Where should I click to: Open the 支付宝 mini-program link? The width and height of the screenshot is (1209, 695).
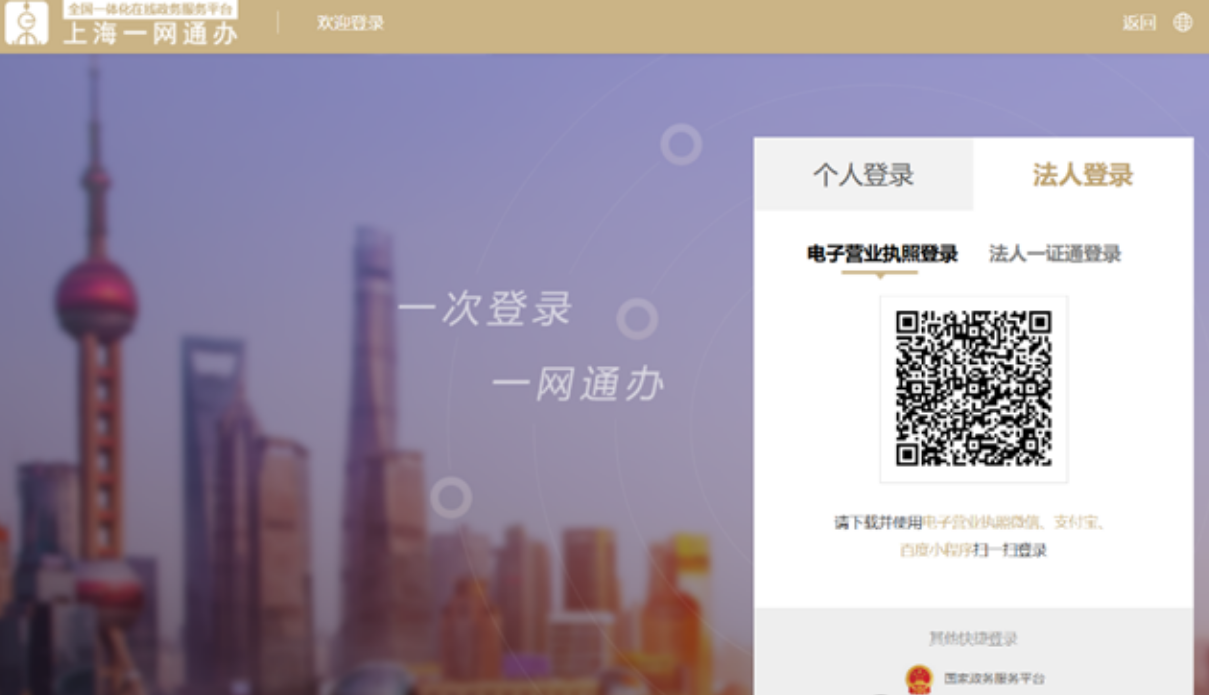(1078, 522)
